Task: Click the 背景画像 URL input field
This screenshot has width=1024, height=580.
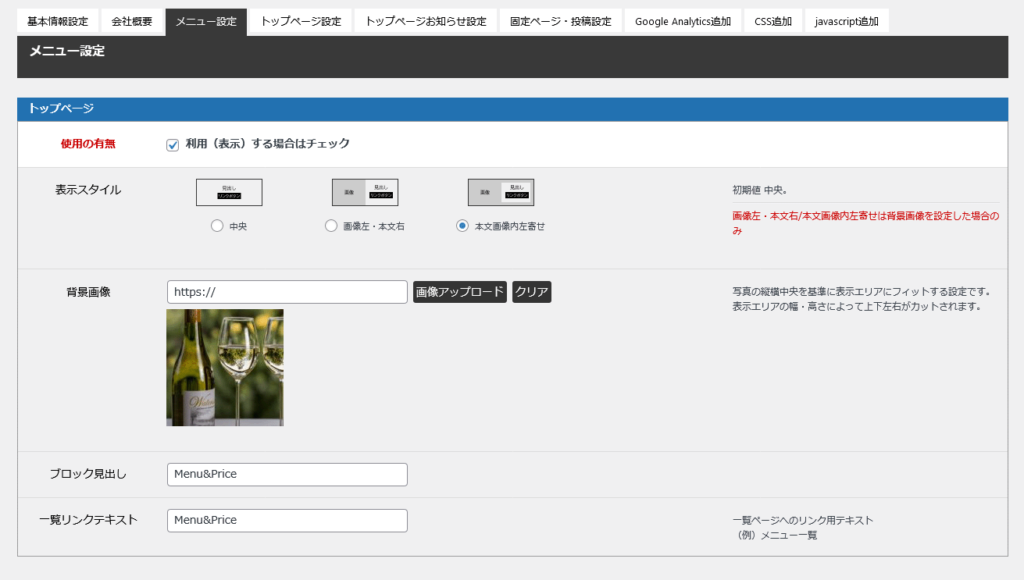Action: [x=287, y=292]
